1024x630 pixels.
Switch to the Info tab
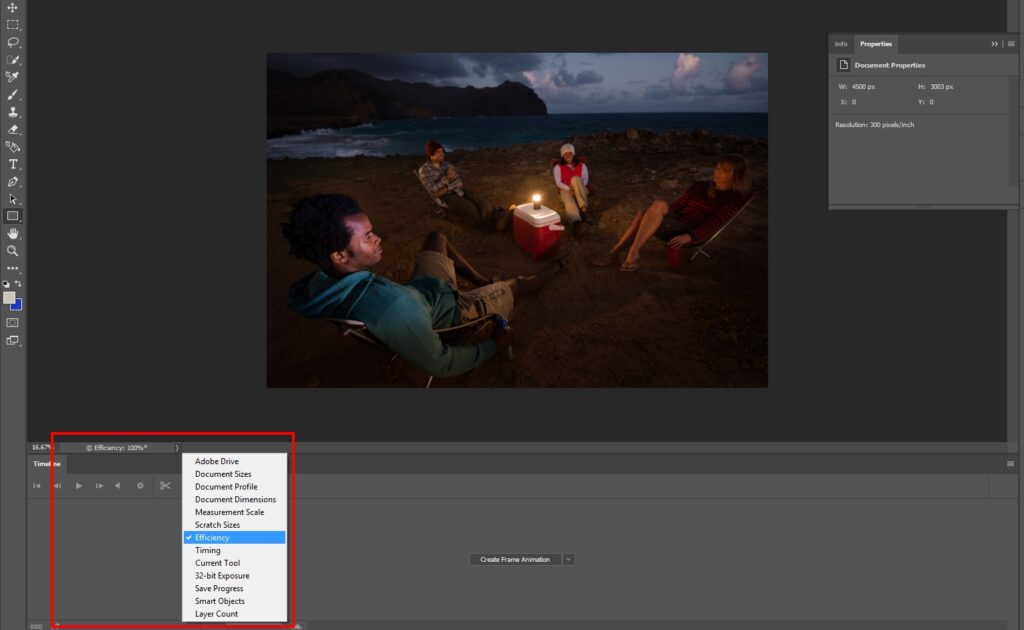point(841,44)
